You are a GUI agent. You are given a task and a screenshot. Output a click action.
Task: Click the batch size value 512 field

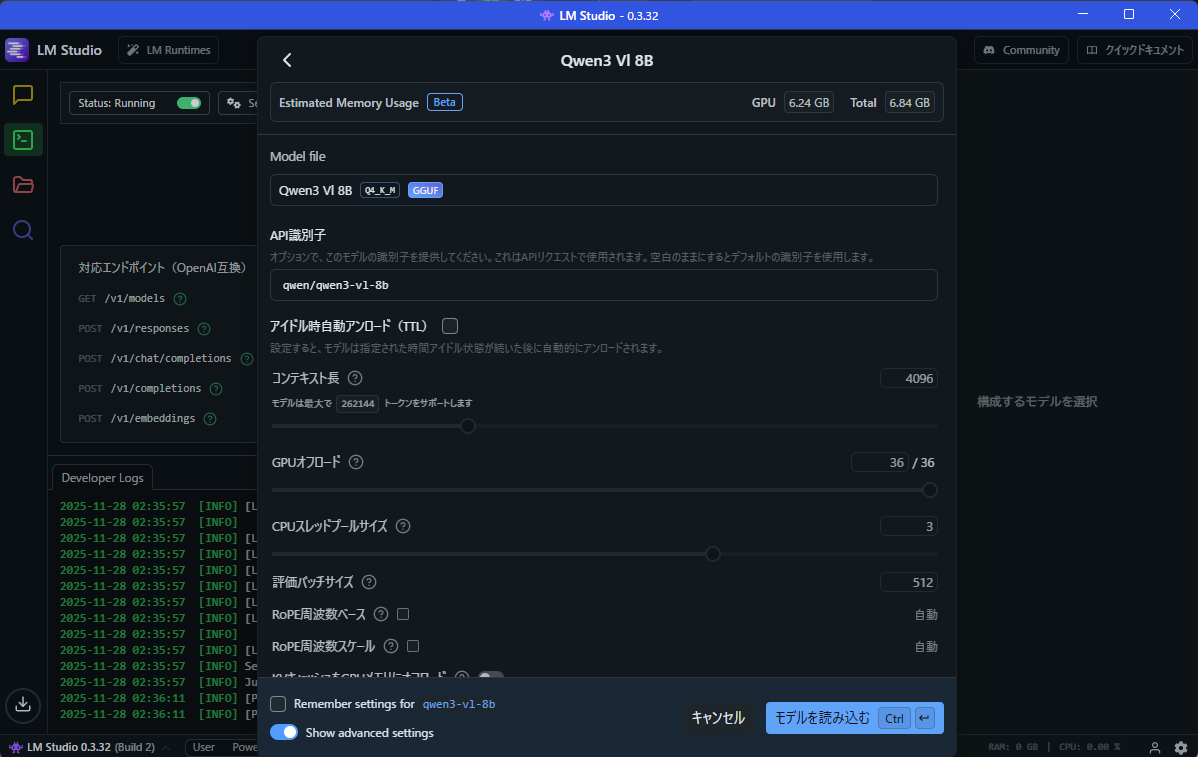pos(908,582)
